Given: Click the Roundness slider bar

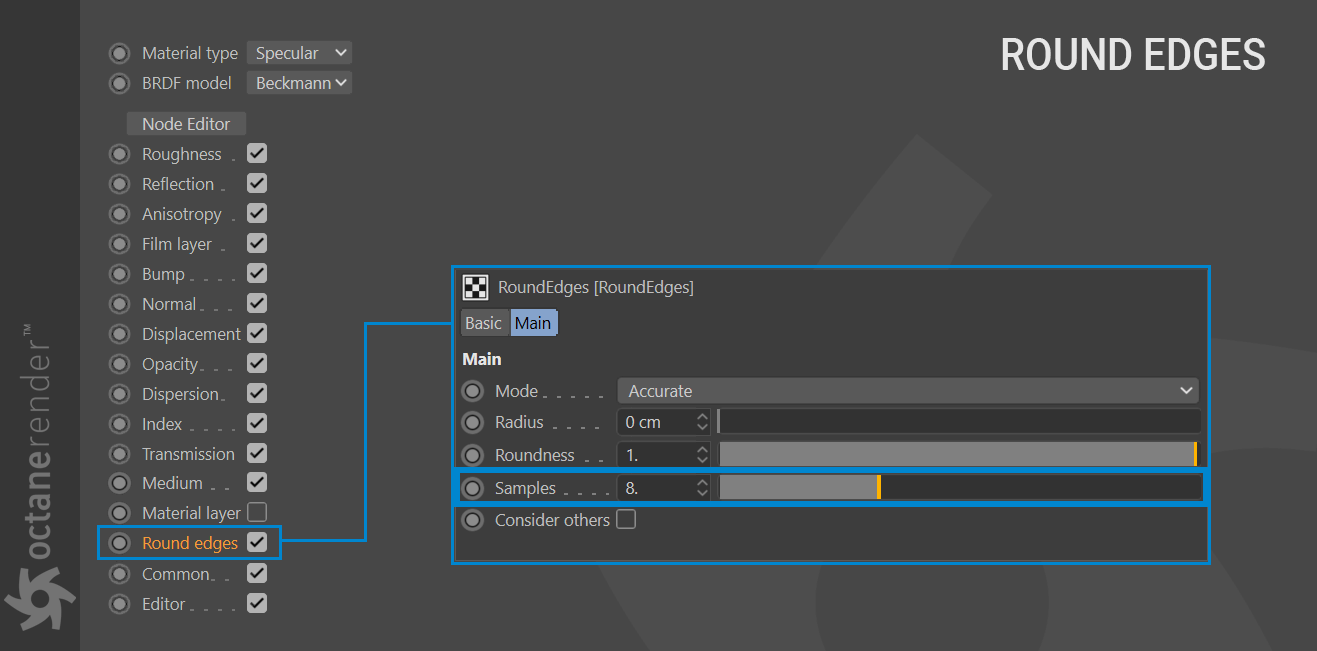Looking at the screenshot, I should point(959,455).
